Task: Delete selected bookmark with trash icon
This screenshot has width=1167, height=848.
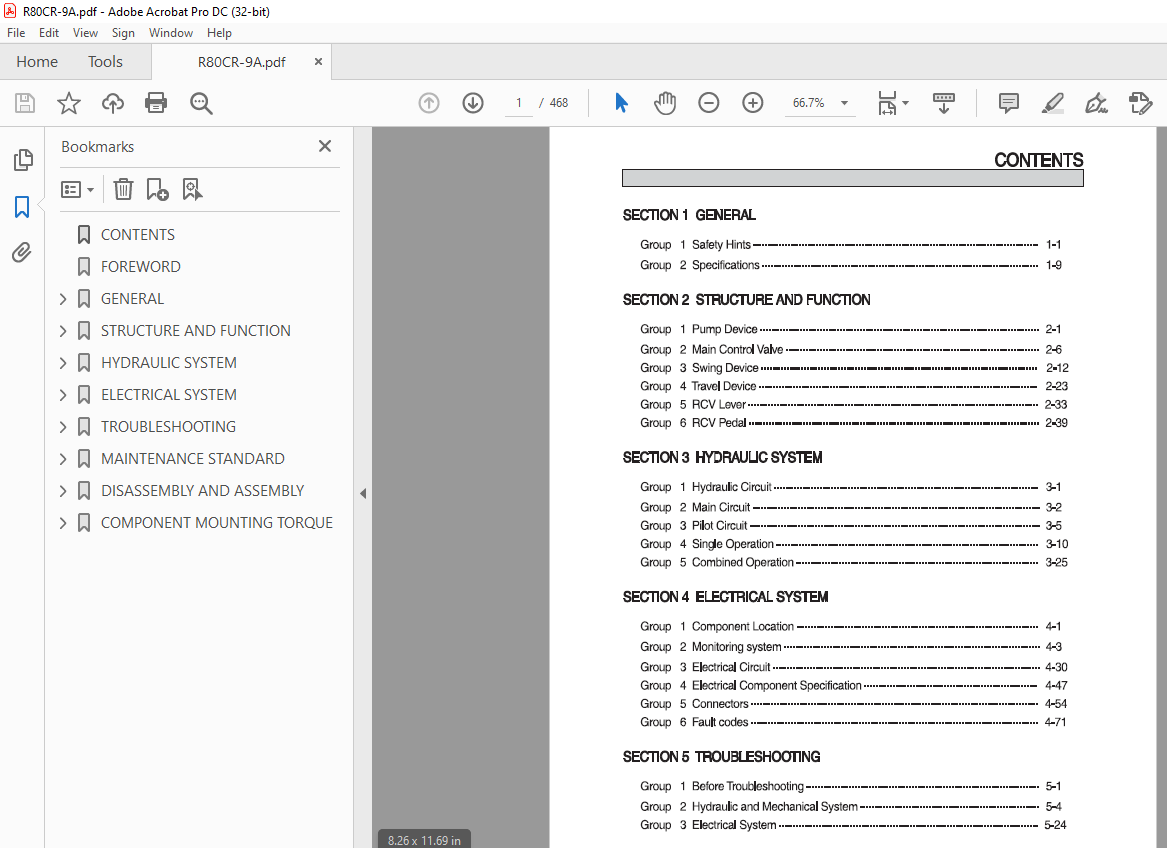Action: [x=123, y=189]
